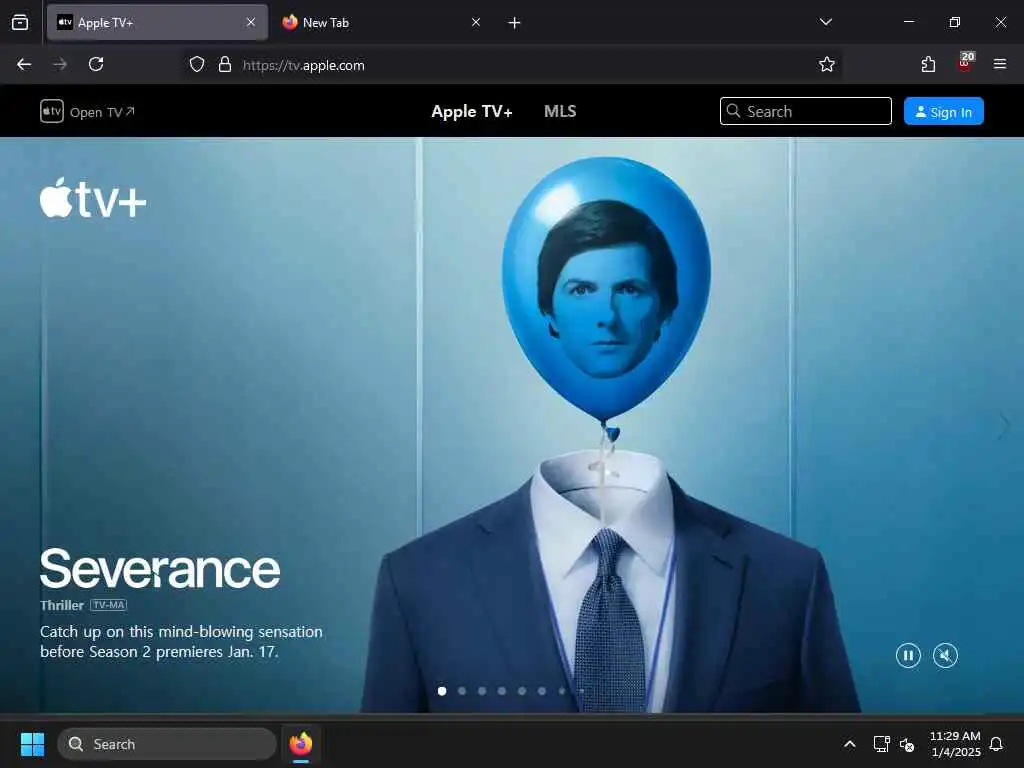Advance to the next hero slide
Screen dimensions: 1024x768
pyautogui.click(x=1004, y=426)
